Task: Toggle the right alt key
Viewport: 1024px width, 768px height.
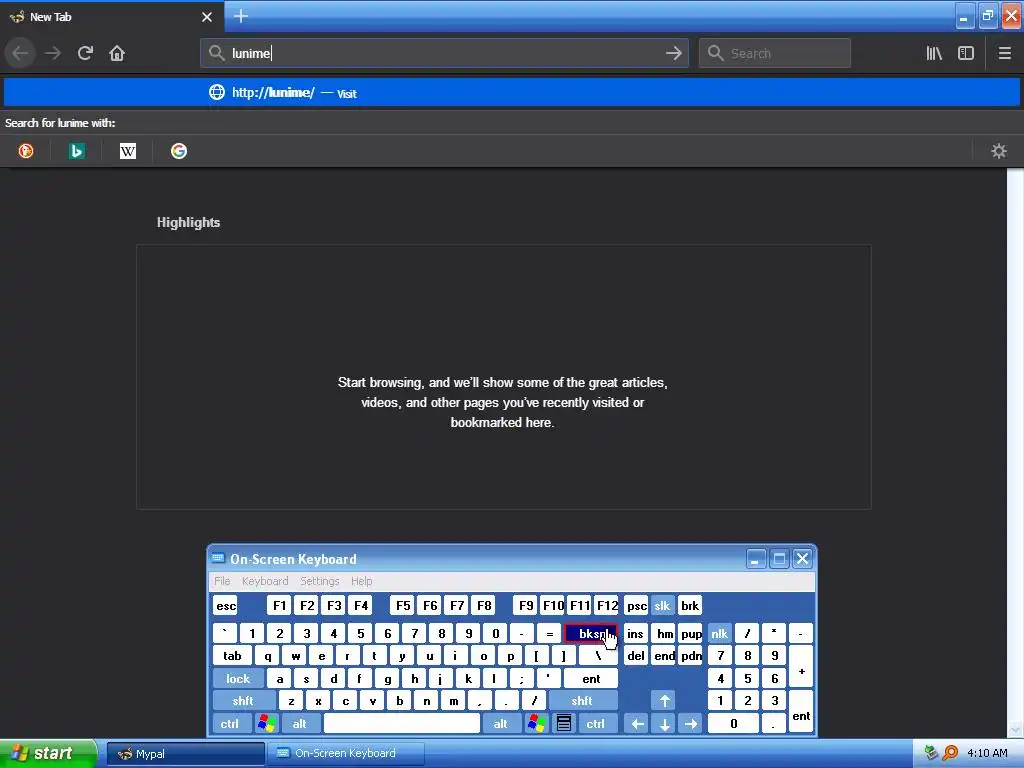Action: point(500,724)
